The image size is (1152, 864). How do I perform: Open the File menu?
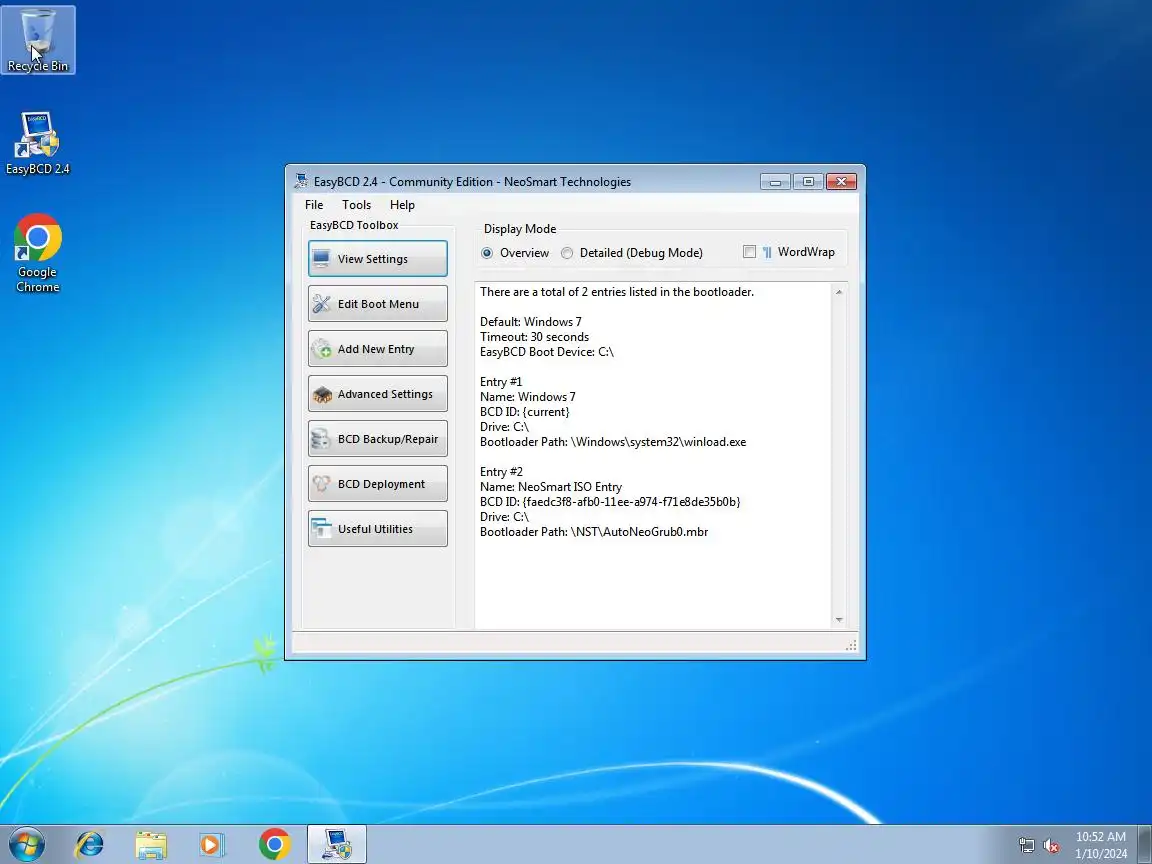pyautogui.click(x=314, y=205)
